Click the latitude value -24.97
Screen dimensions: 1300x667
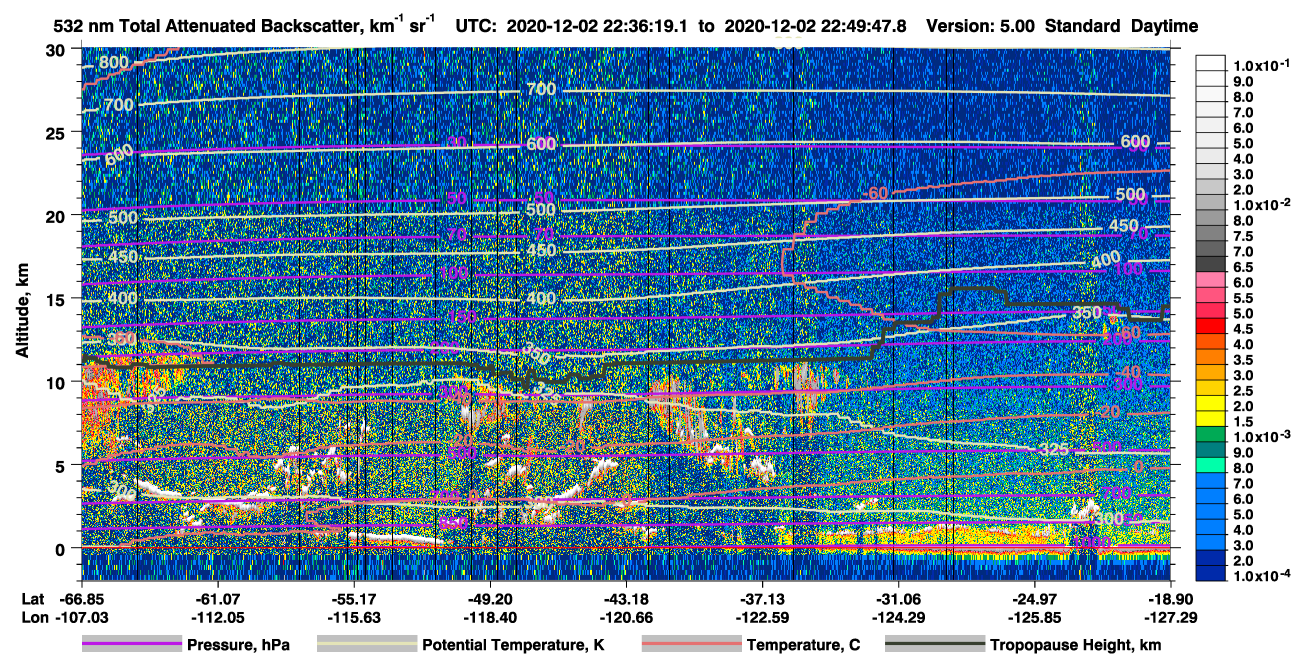click(1035, 599)
